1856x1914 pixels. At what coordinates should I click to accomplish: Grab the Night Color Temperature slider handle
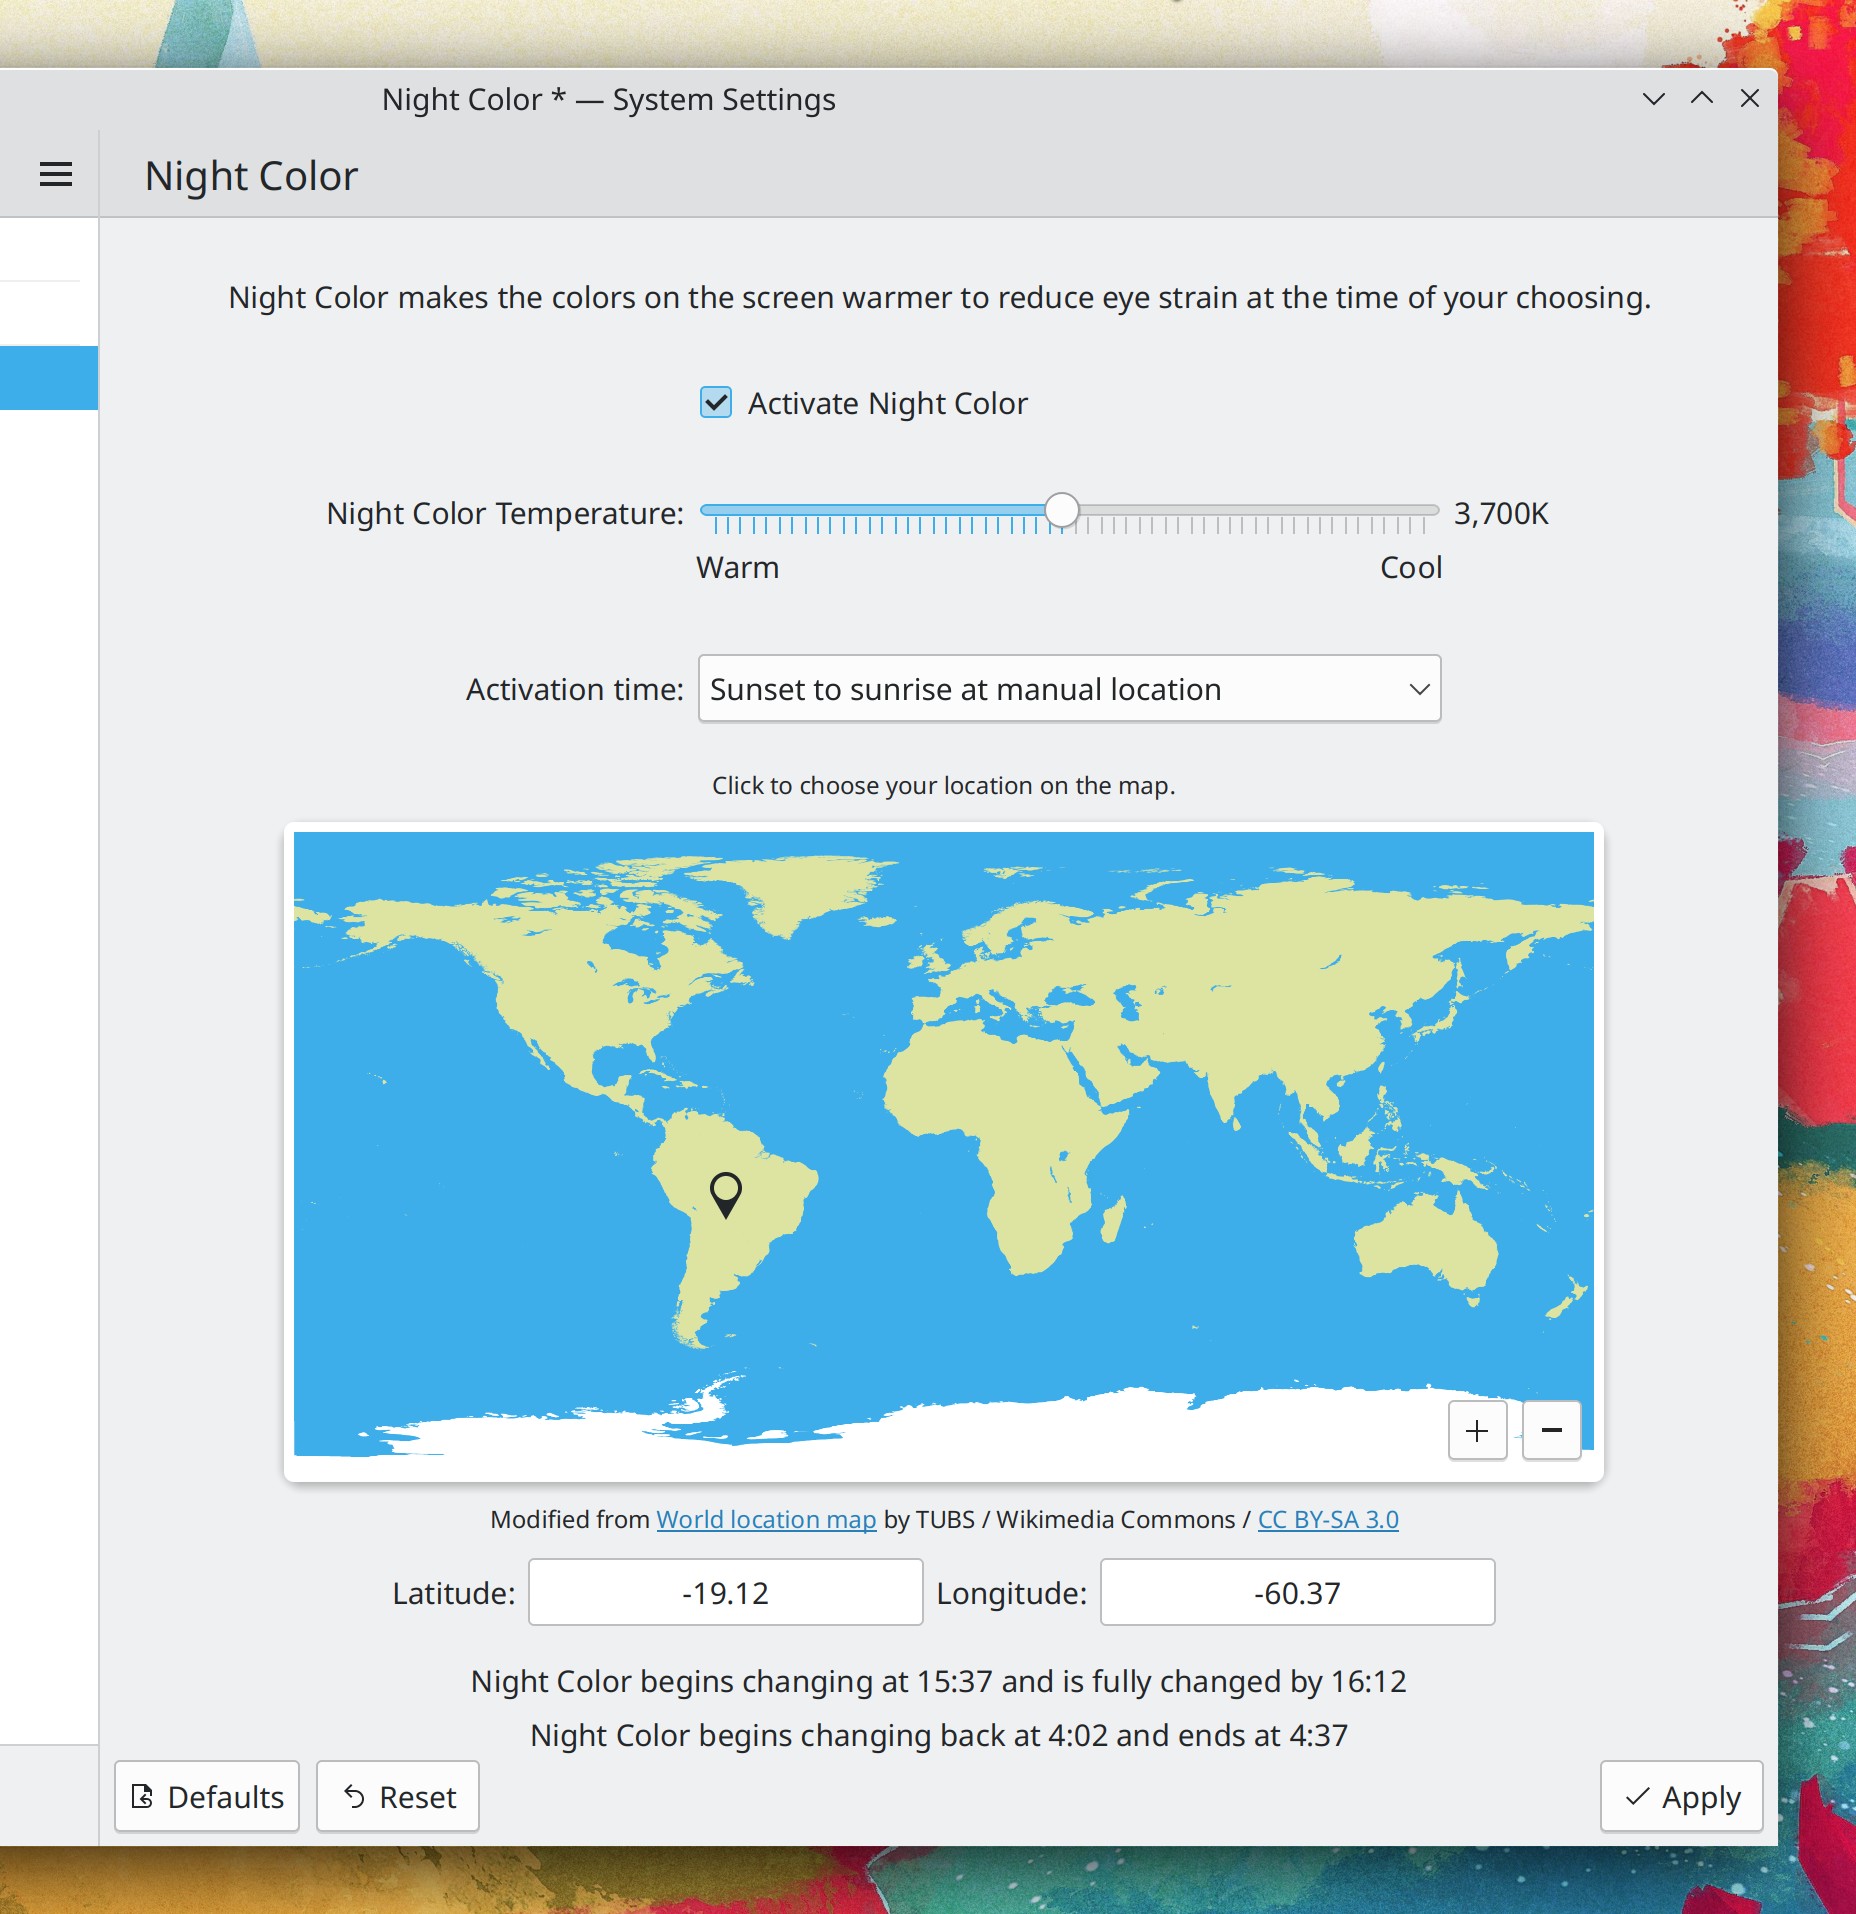coord(1061,510)
